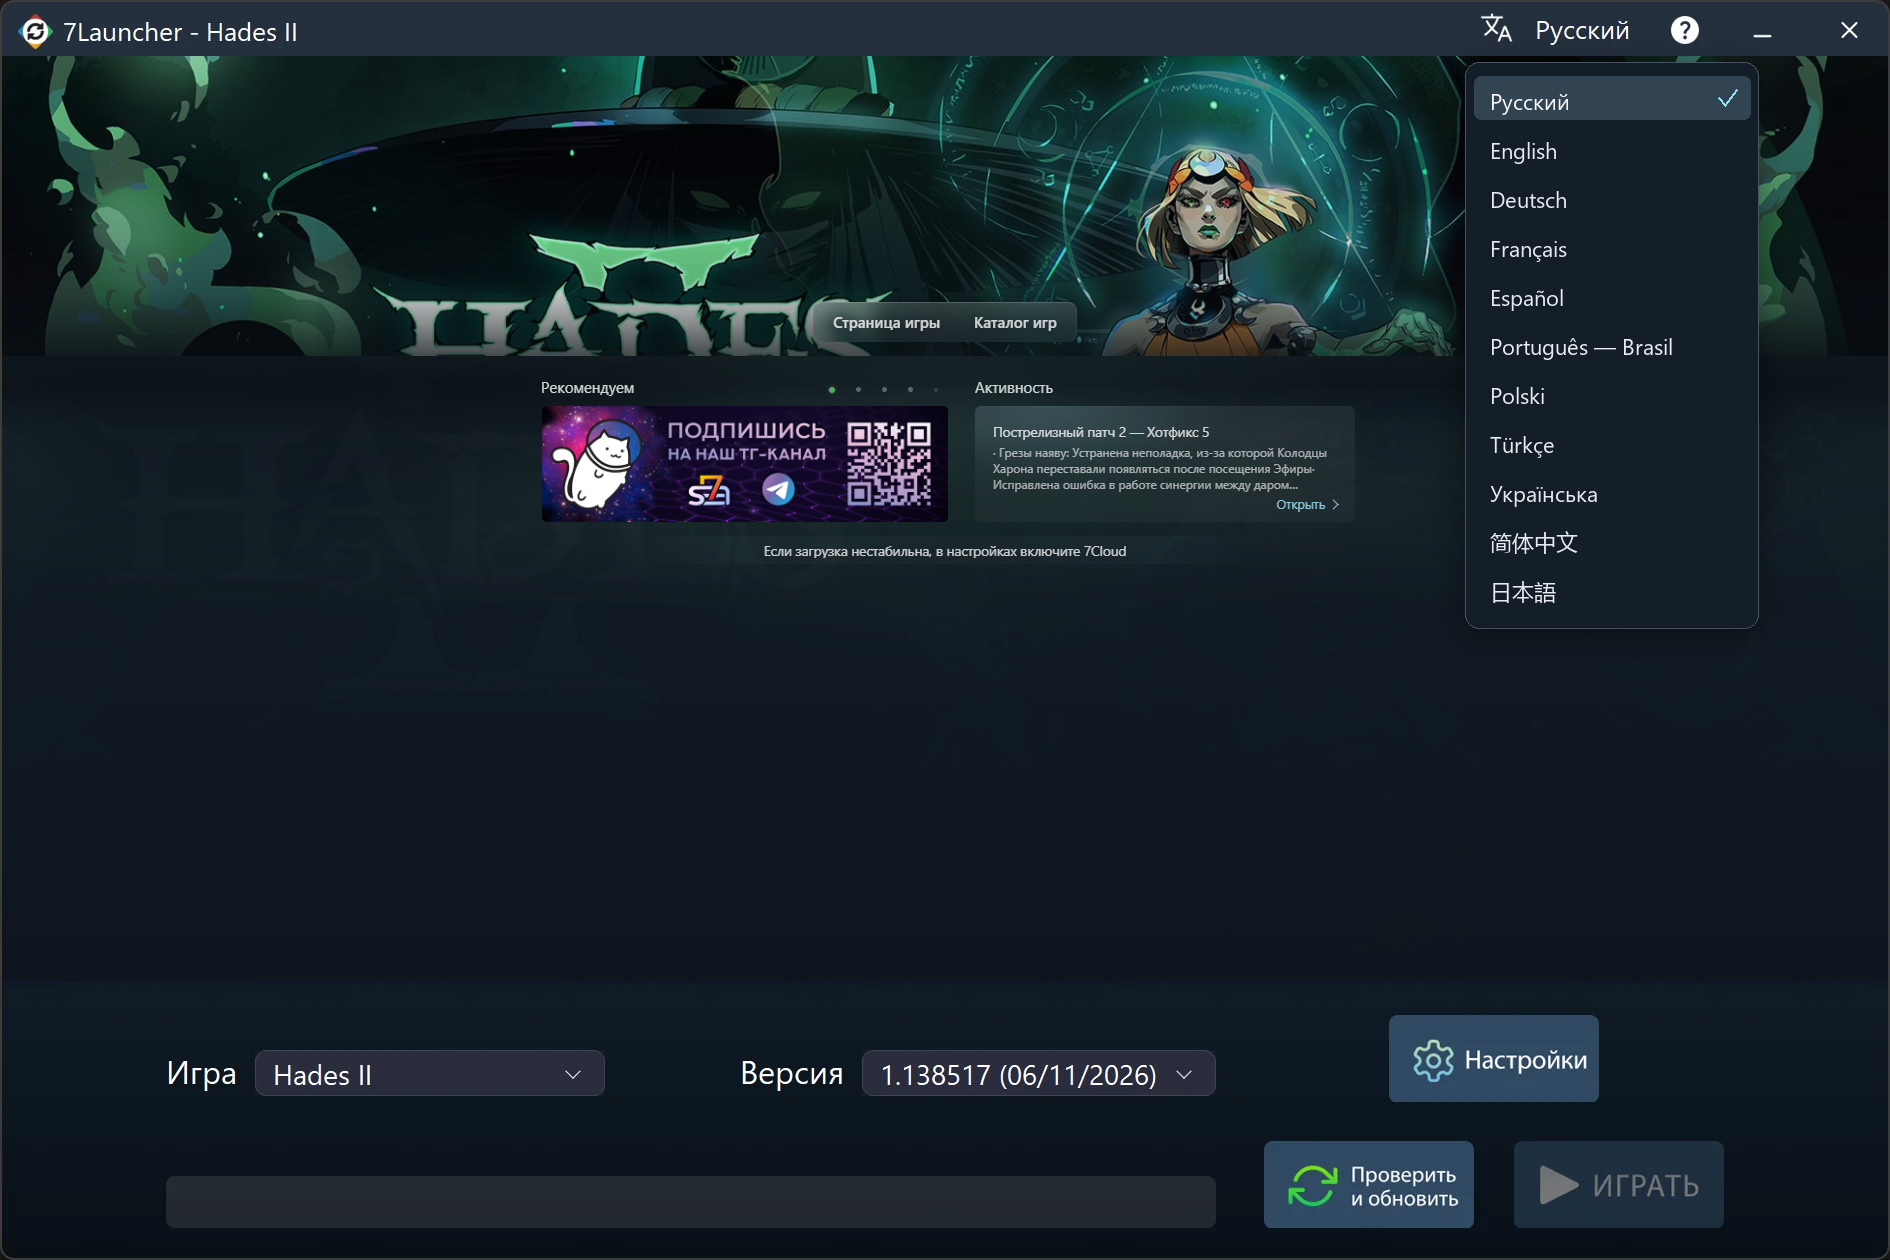Select the second carousel dot indicator
This screenshot has width=1890, height=1260.
point(858,390)
